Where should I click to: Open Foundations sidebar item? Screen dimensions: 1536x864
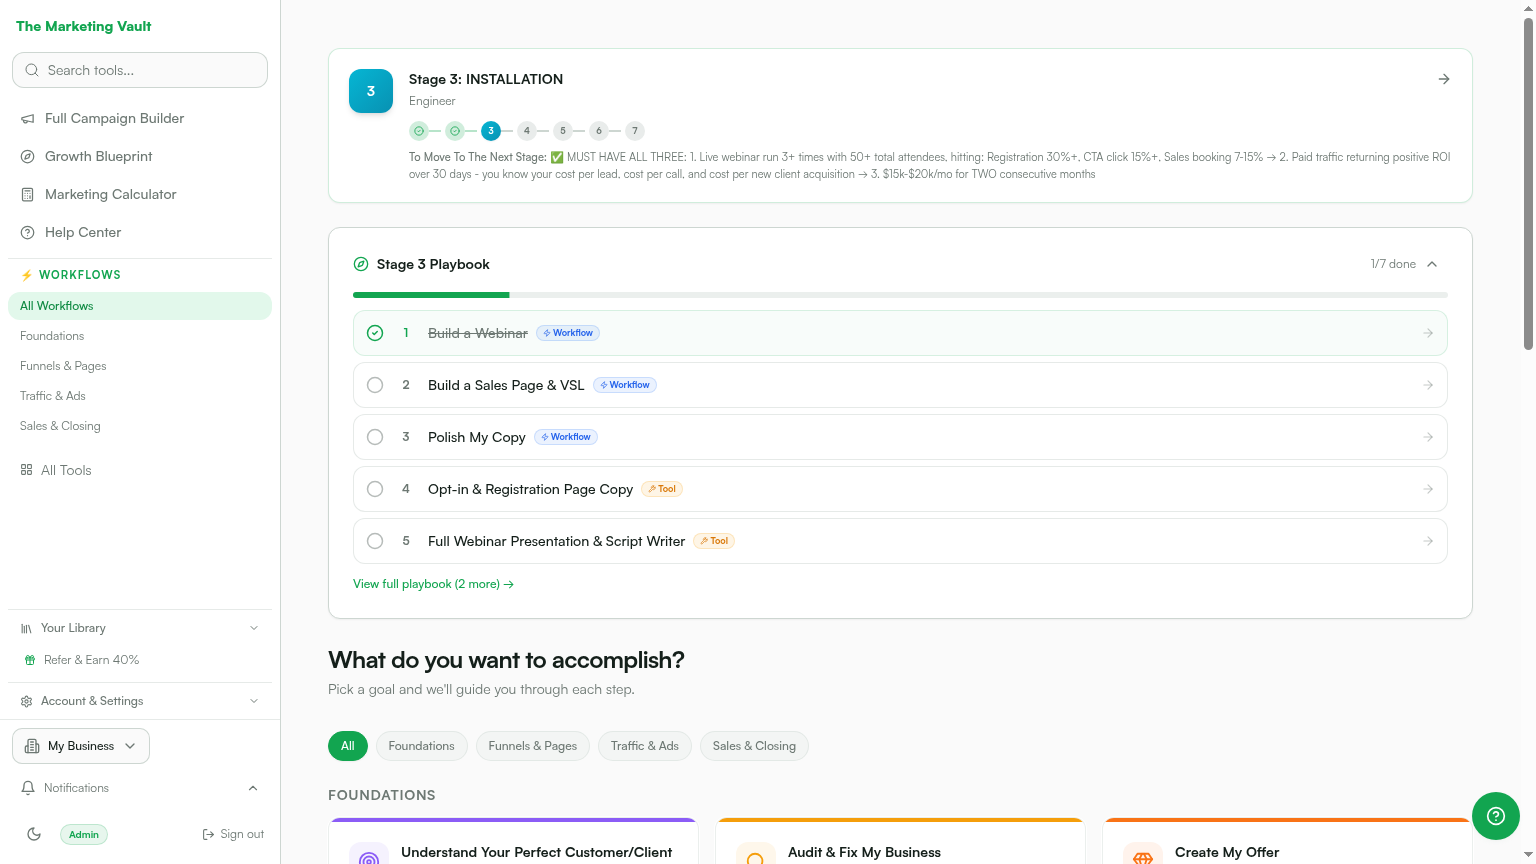point(140,336)
